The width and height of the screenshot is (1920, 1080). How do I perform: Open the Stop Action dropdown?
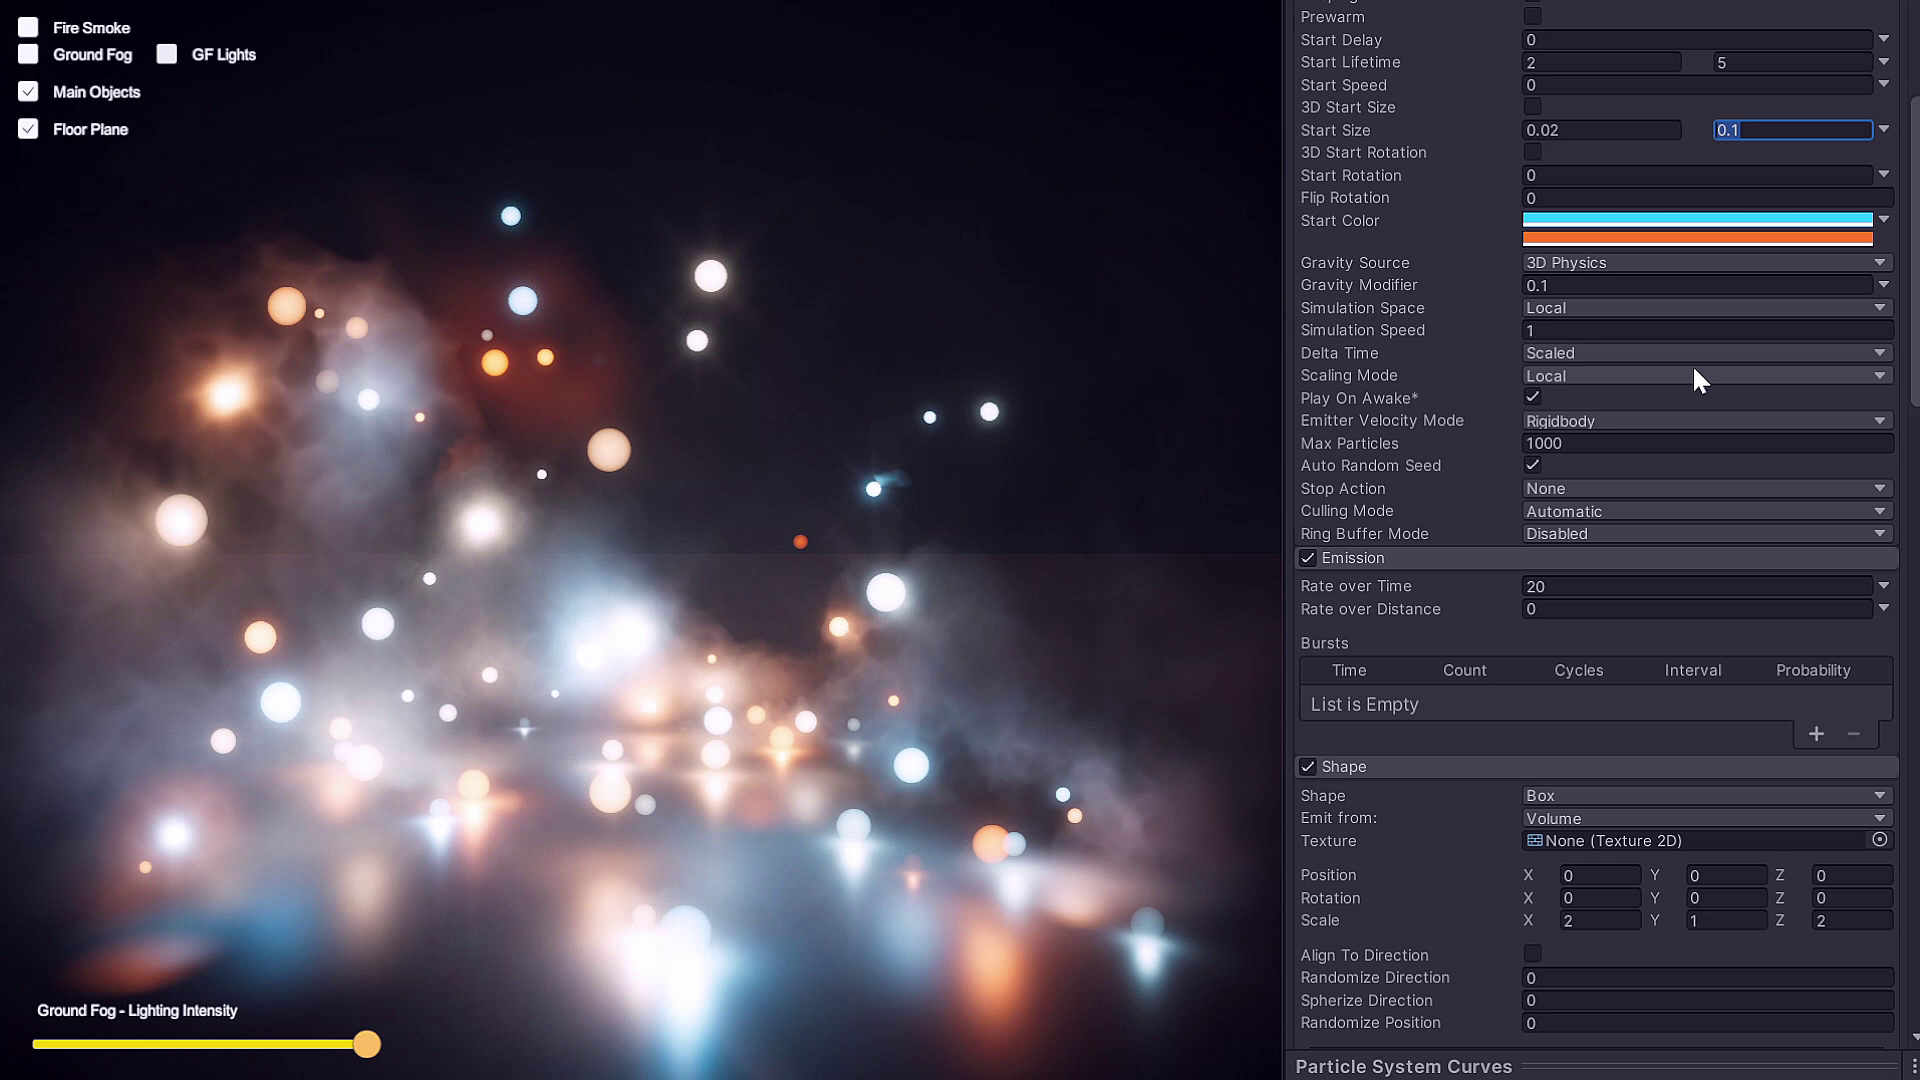pyautogui.click(x=1707, y=489)
